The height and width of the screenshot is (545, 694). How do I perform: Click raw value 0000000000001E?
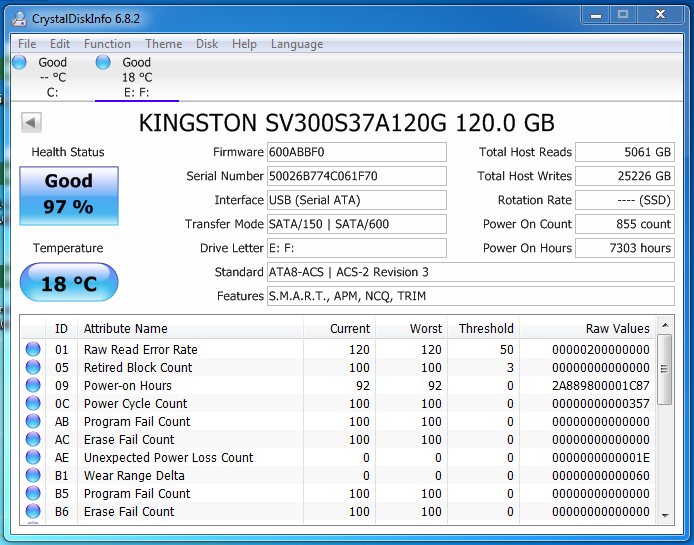click(601, 457)
